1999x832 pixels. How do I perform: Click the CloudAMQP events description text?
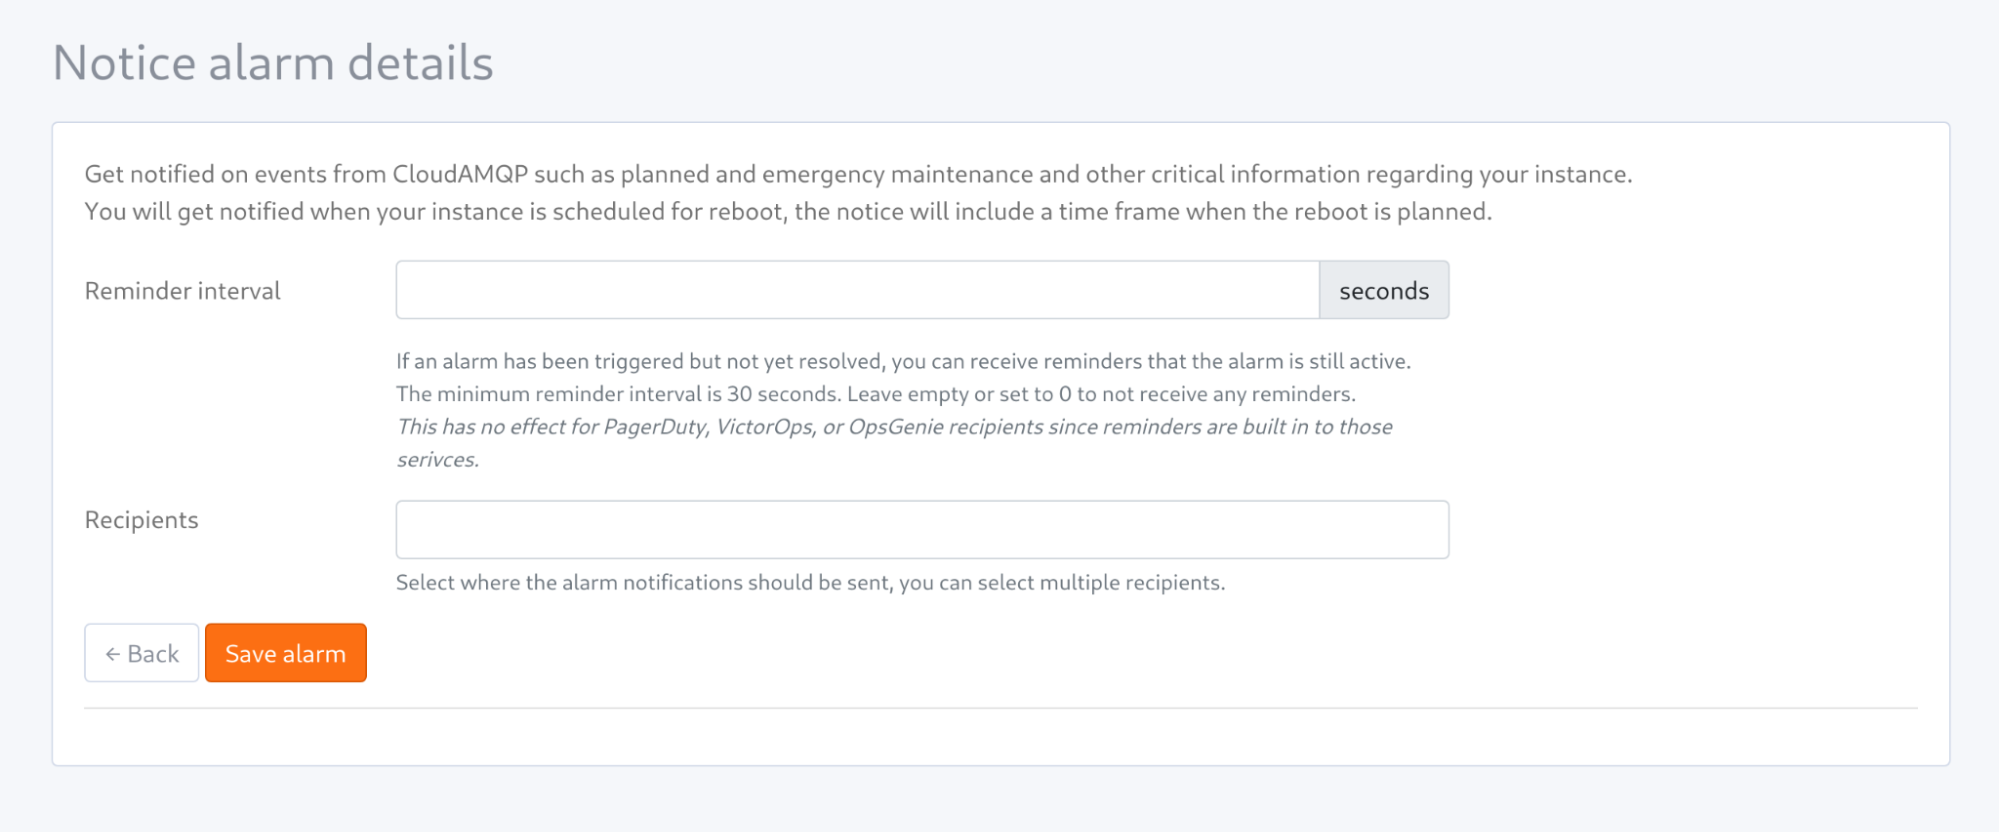coord(858,174)
